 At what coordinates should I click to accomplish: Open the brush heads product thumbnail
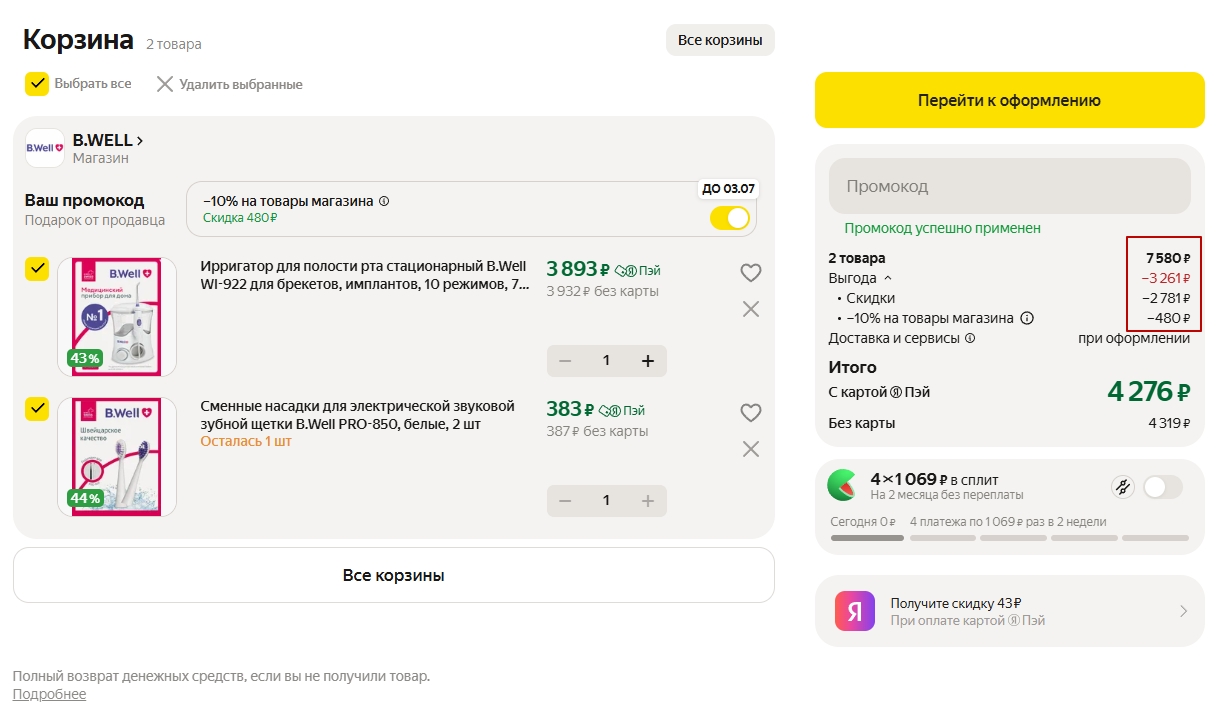click(117, 456)
